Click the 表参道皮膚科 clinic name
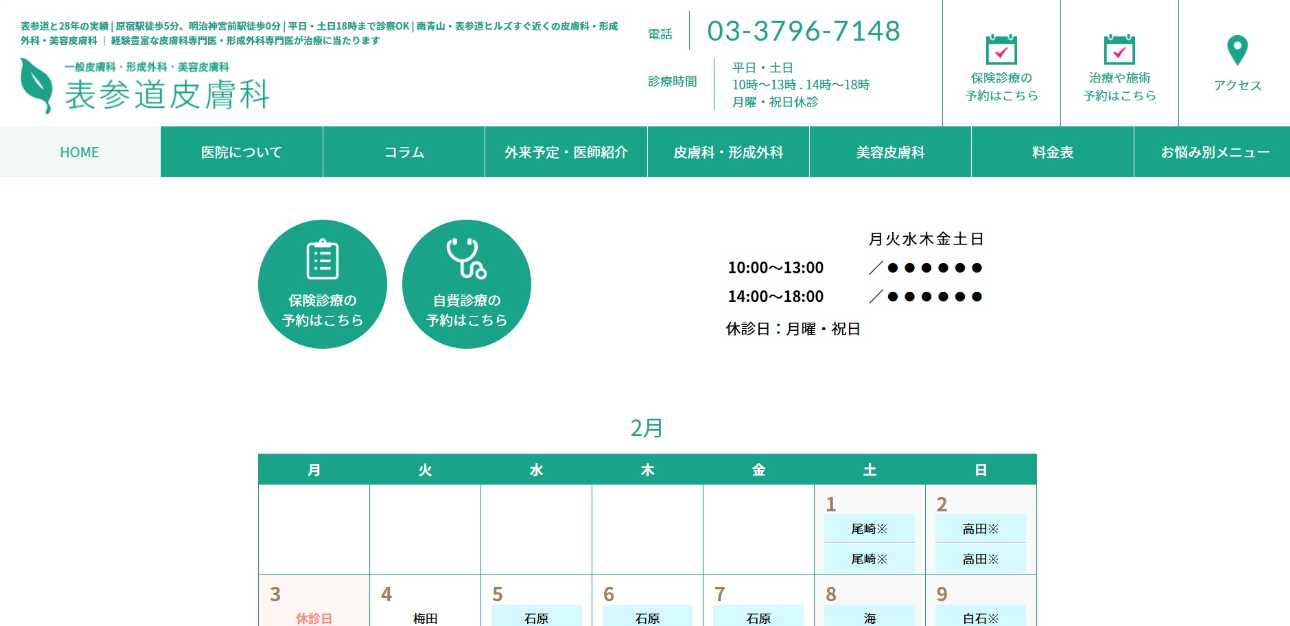This screenshot has height=626, width=1290. click(167, 94)
